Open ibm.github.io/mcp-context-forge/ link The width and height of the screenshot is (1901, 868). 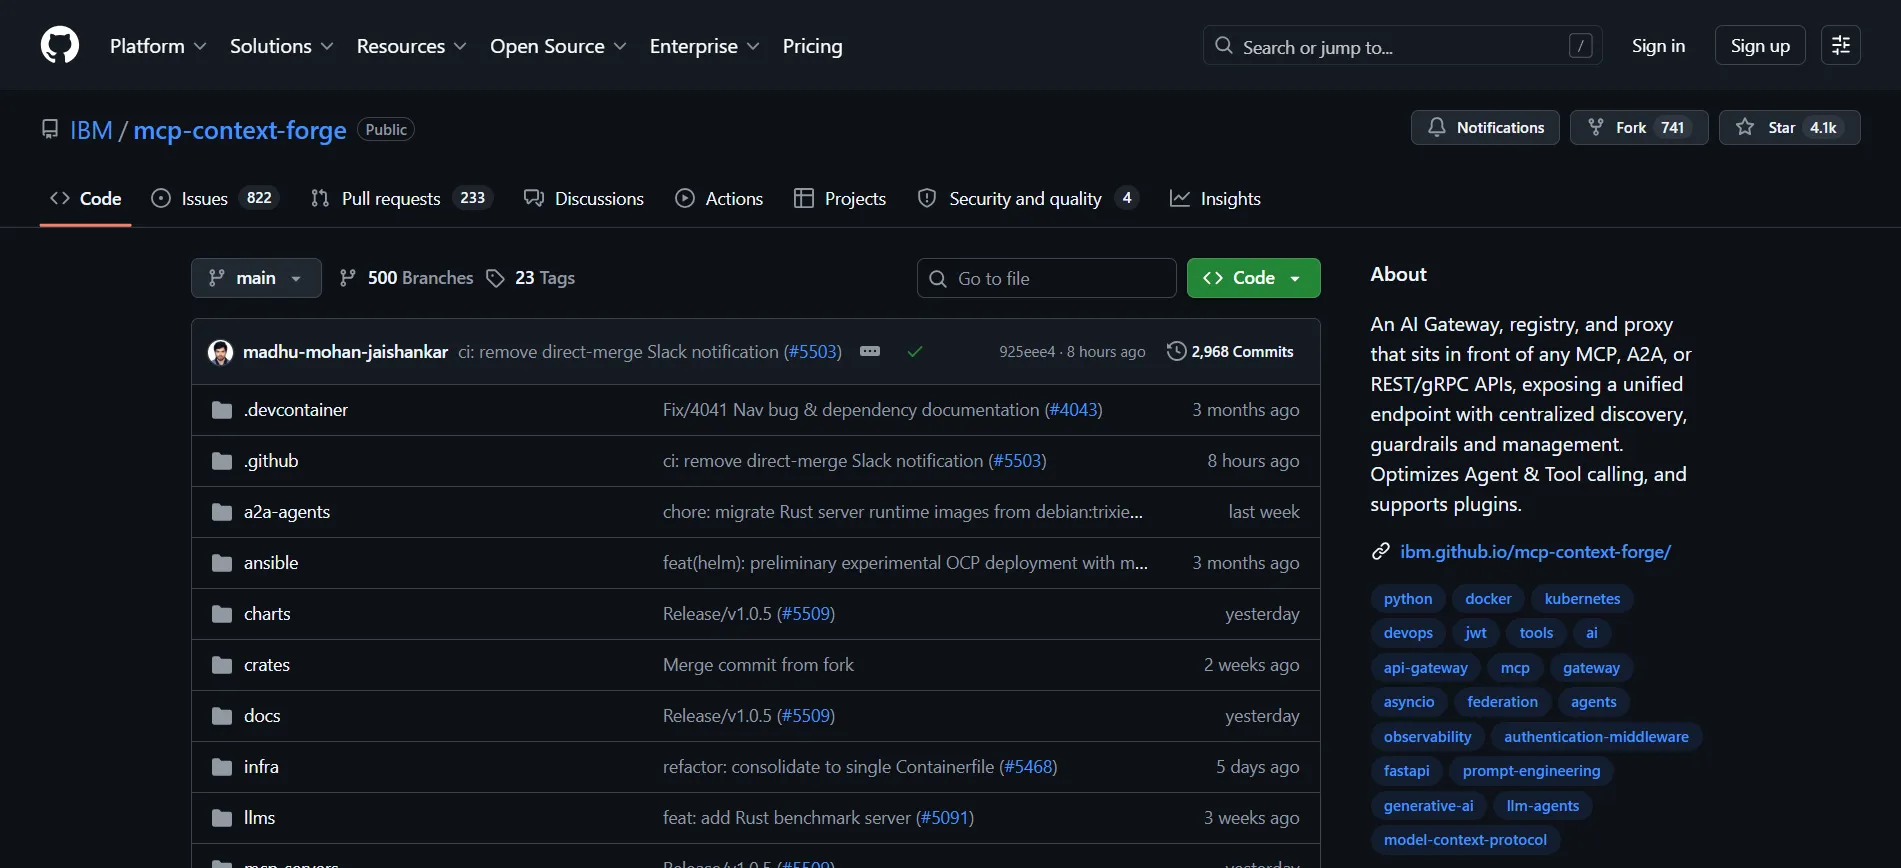pos(1535,552)
